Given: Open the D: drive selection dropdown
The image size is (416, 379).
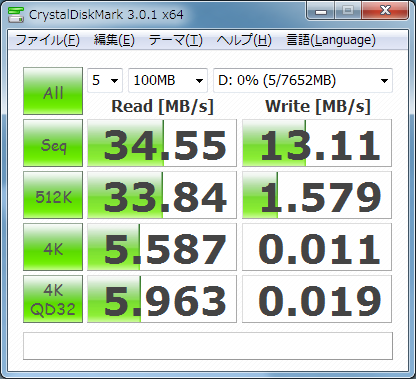Looking at the screenshot, I should [x=303, y=80].
